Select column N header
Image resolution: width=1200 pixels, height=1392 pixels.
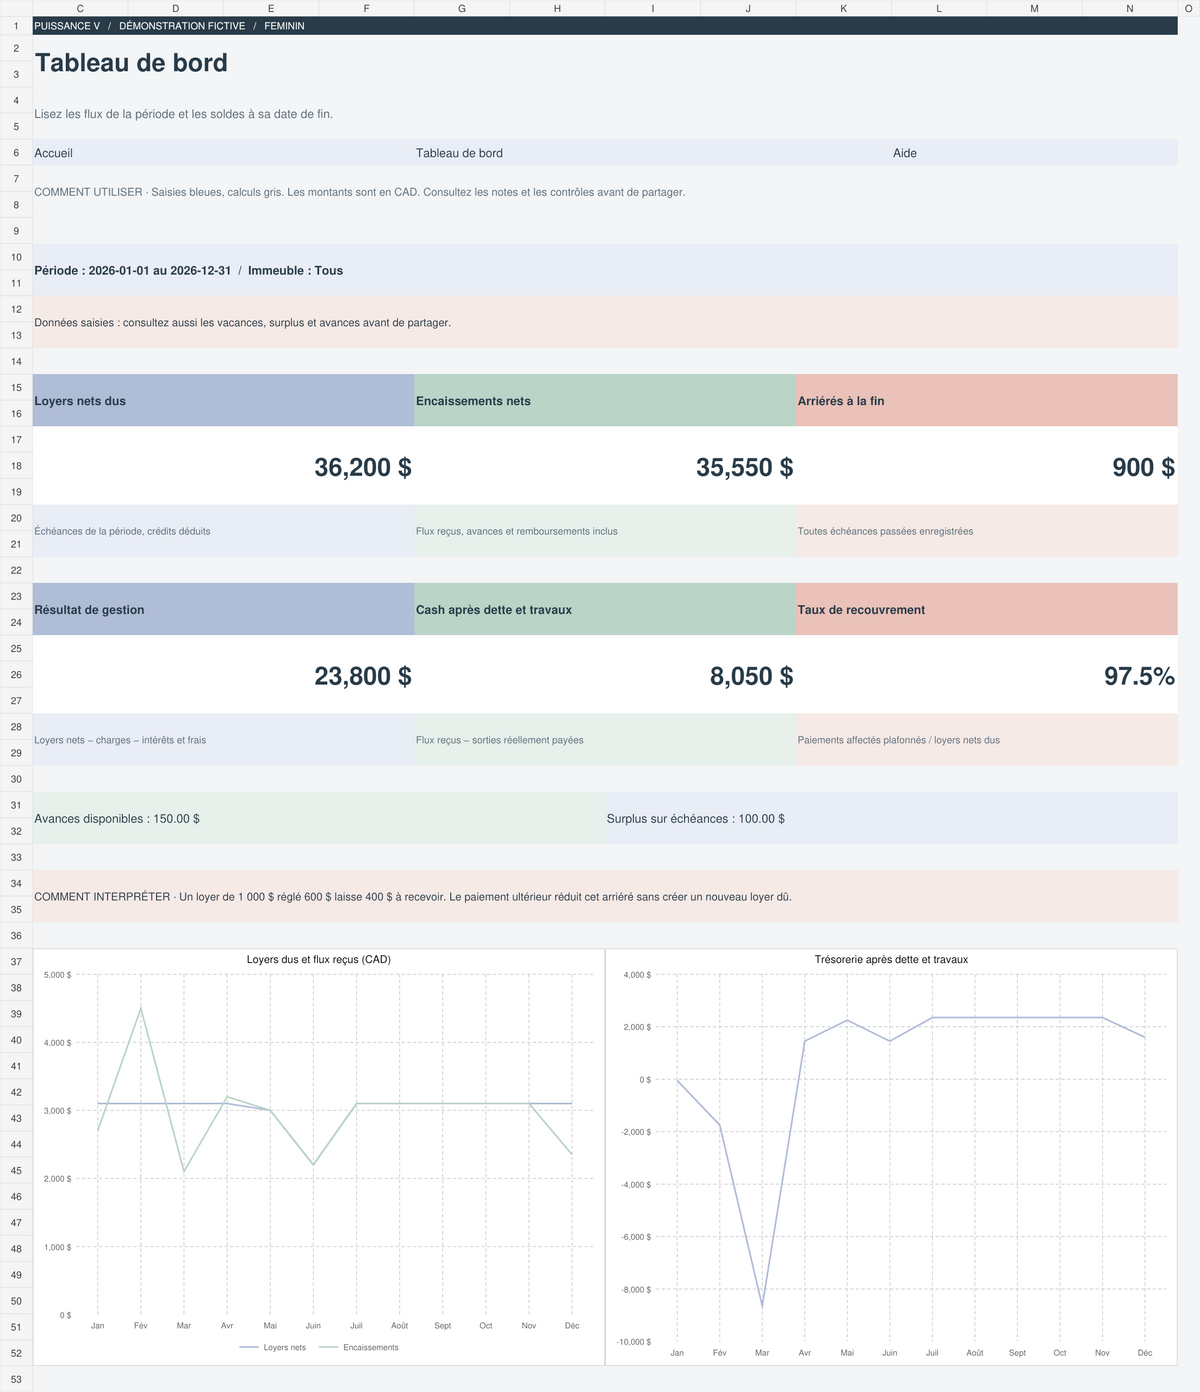tap(1130, 8)
